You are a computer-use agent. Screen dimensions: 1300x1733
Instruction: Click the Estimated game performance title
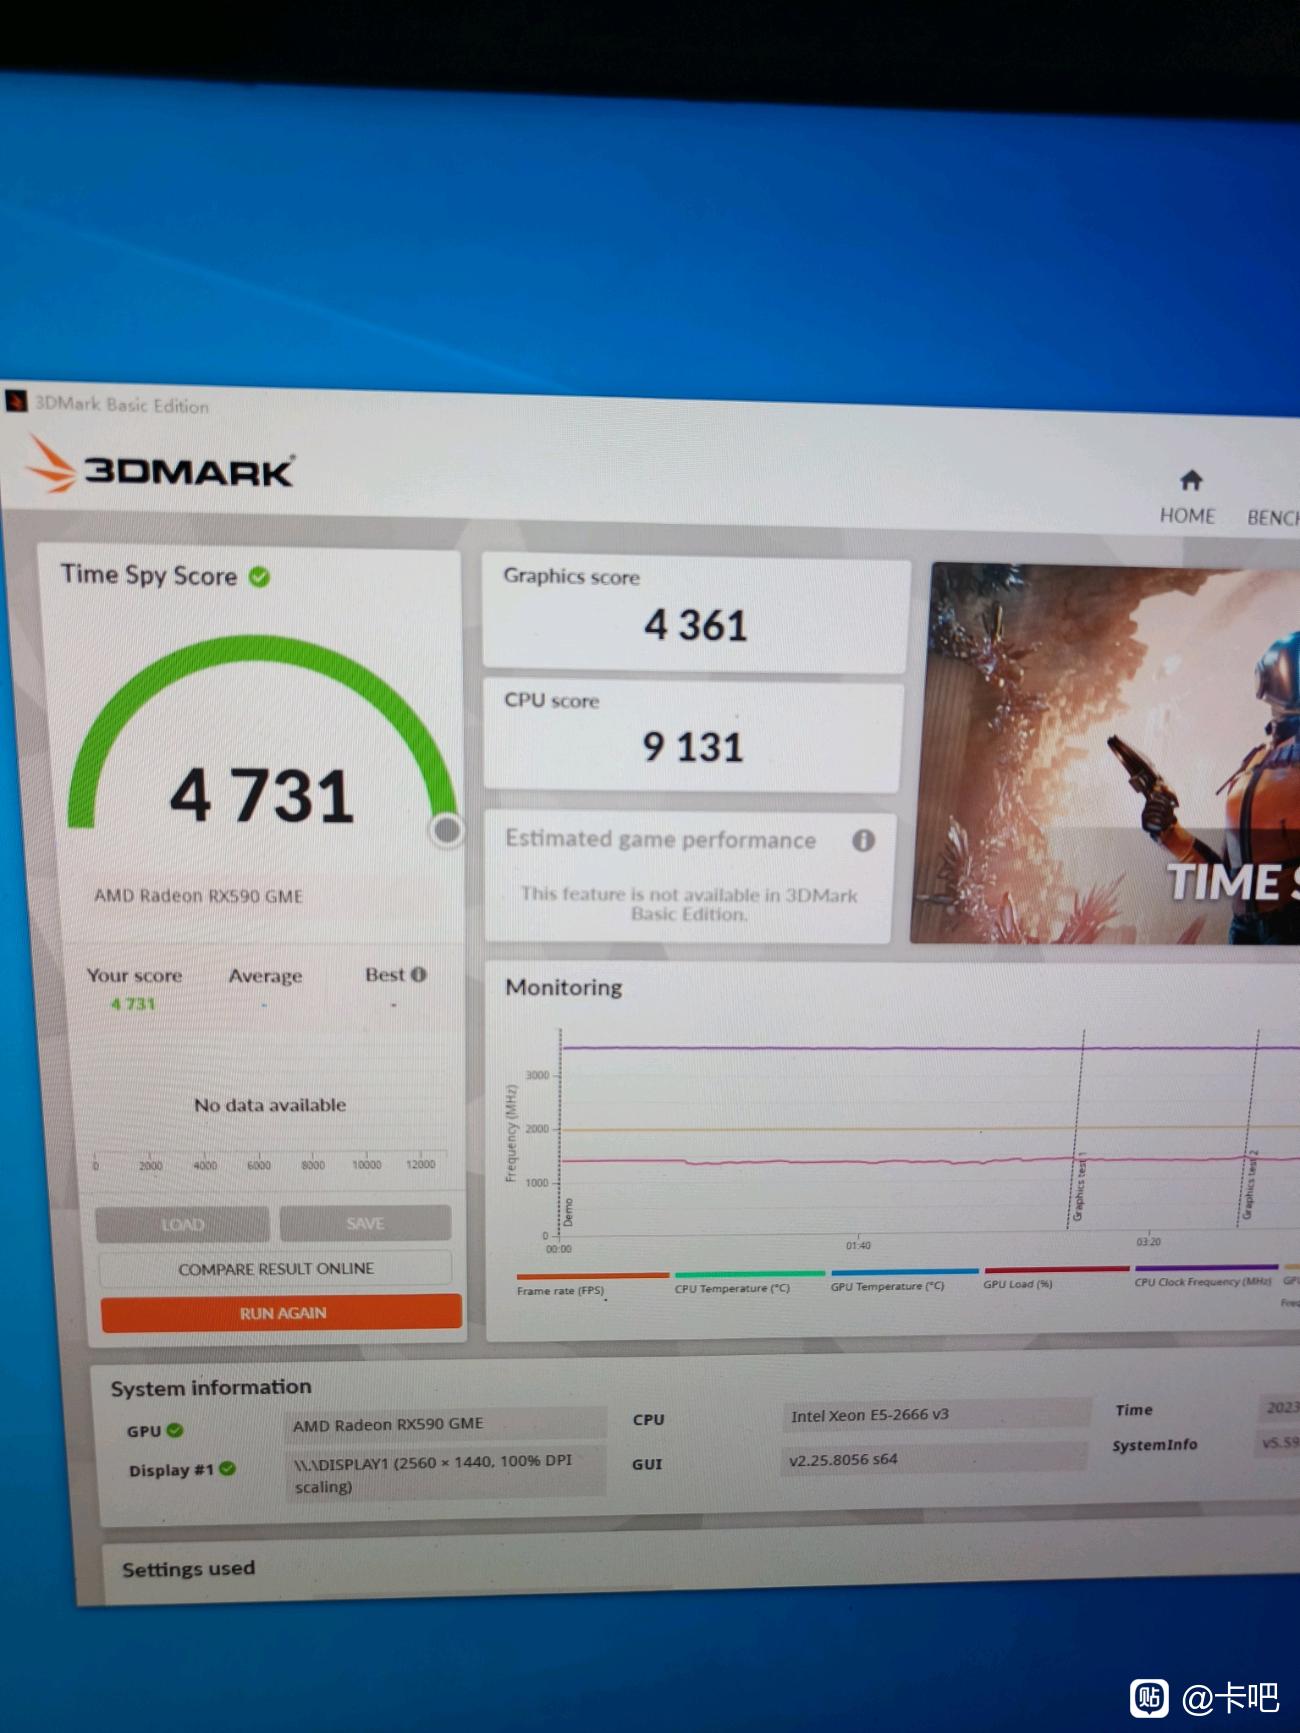660,839
